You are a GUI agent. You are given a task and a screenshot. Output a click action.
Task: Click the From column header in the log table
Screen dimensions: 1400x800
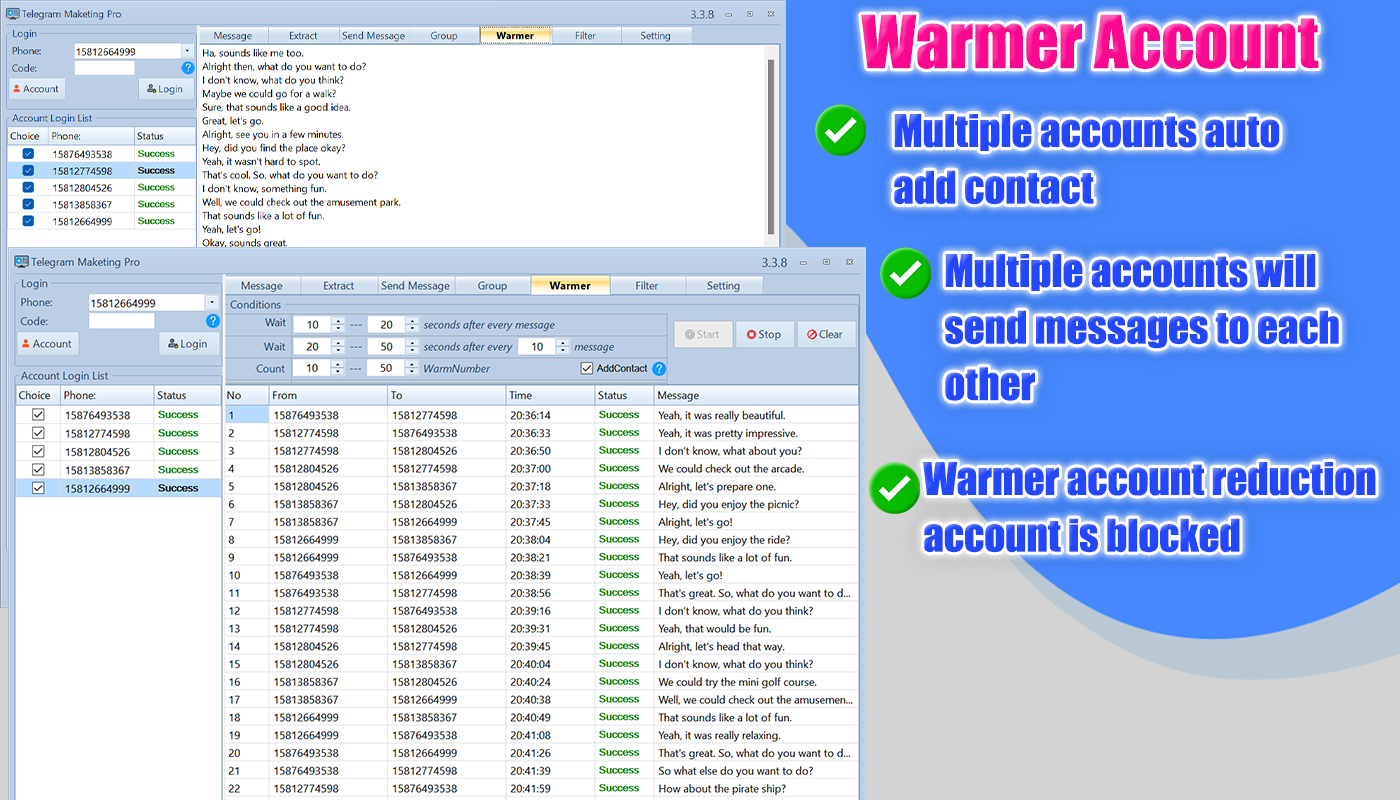pyautogui.click(x=328, y=396)
